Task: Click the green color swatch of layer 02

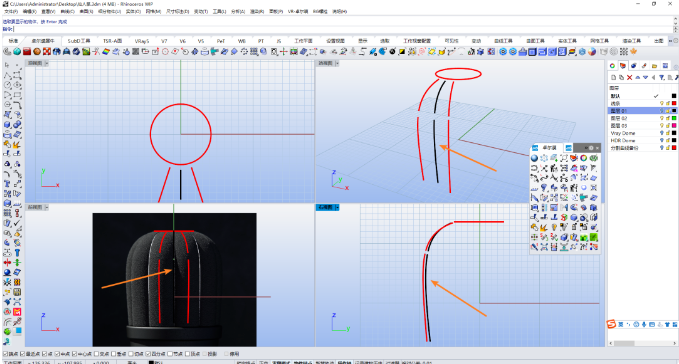Action: [x=674, y=118]
